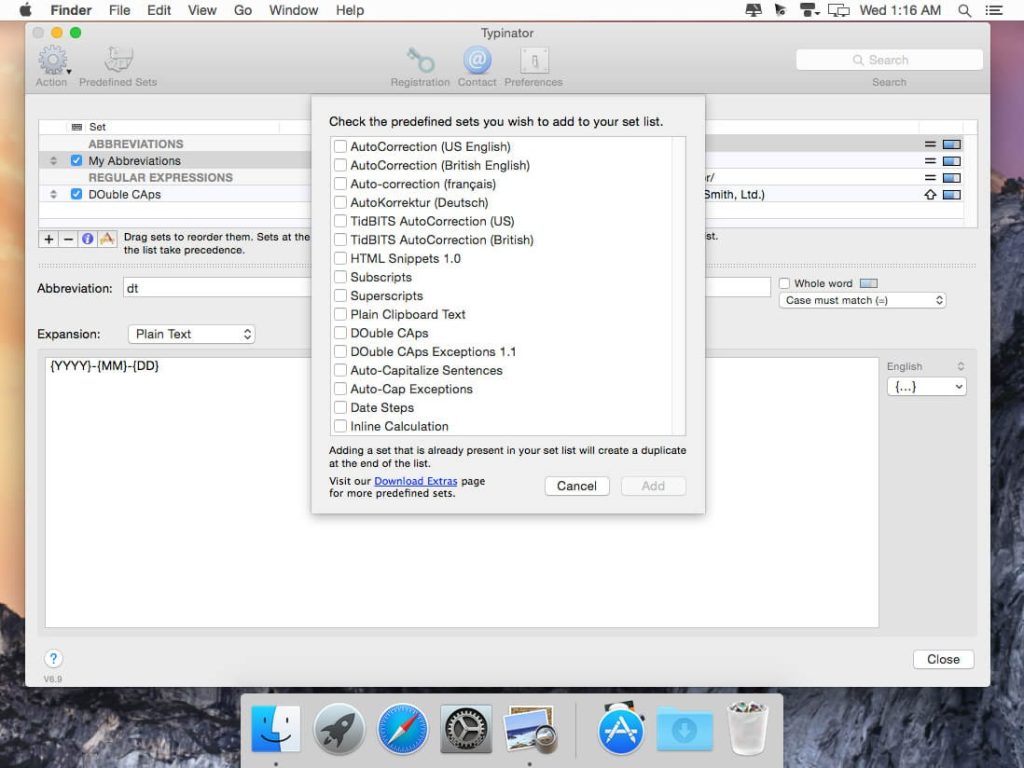Open the Go menu

tap(243, 10)
